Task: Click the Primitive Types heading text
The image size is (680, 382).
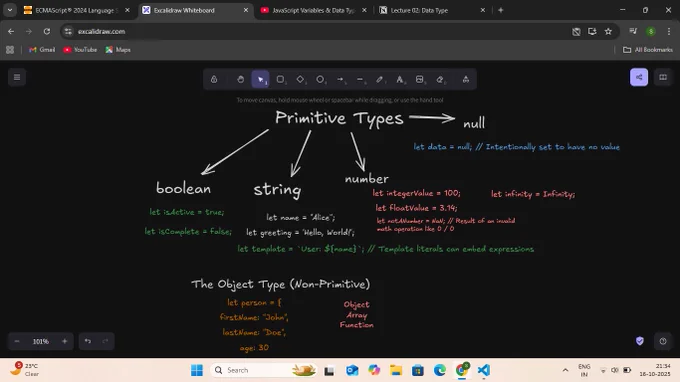Action: tap(339, 118)
